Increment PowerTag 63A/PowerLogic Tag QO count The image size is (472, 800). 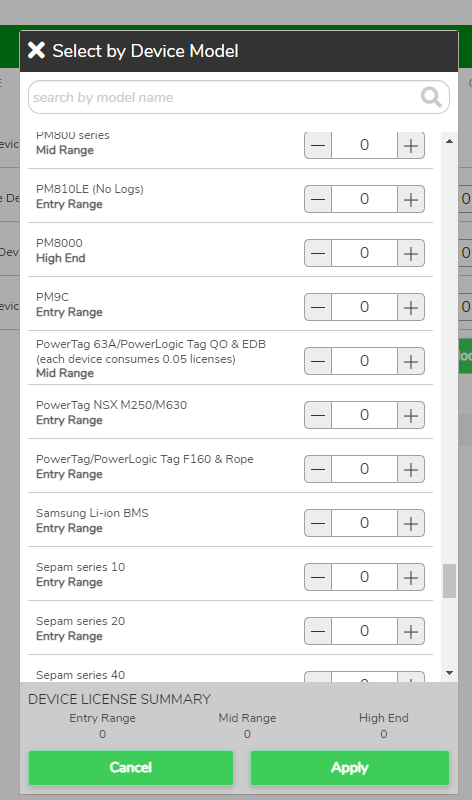(411, 361)
